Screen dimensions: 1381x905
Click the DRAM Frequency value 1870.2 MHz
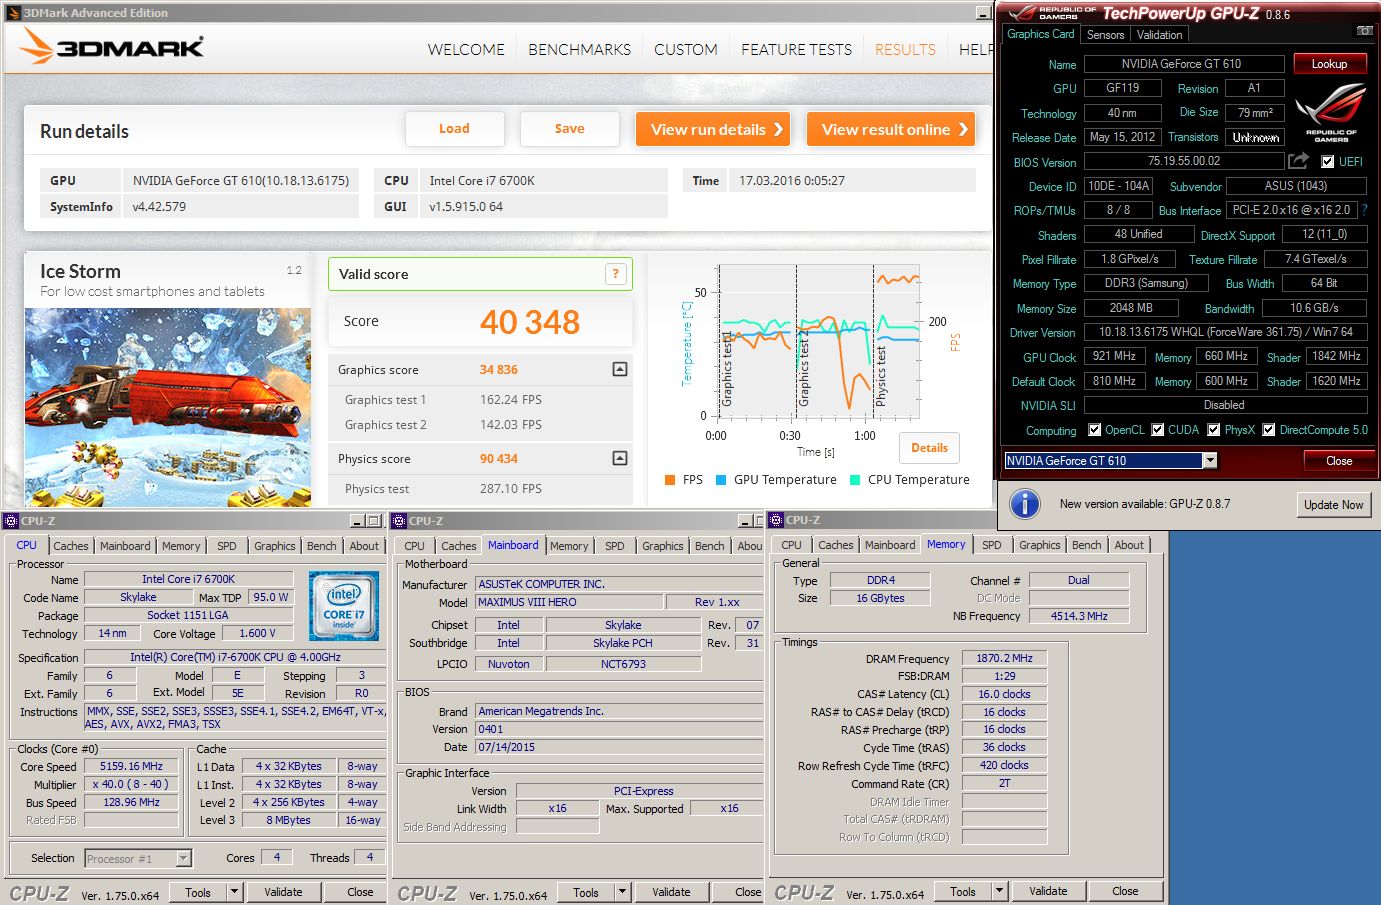coord(1004,658)
